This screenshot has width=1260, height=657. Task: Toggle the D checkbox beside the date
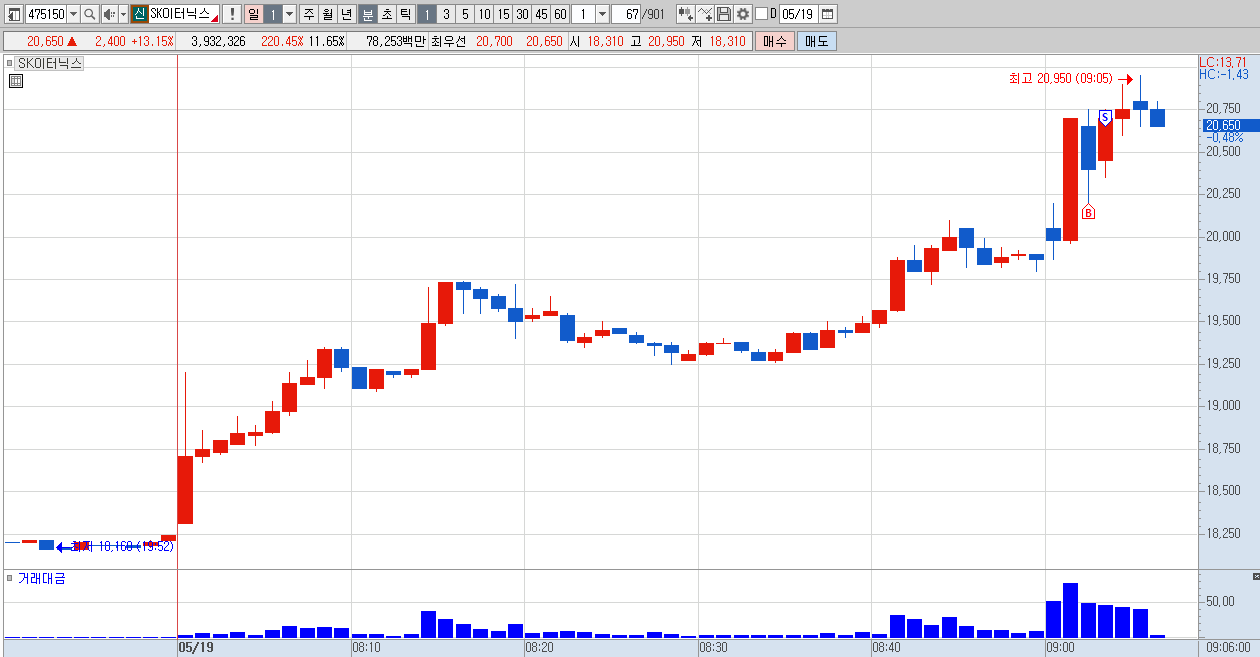point(762,14)
